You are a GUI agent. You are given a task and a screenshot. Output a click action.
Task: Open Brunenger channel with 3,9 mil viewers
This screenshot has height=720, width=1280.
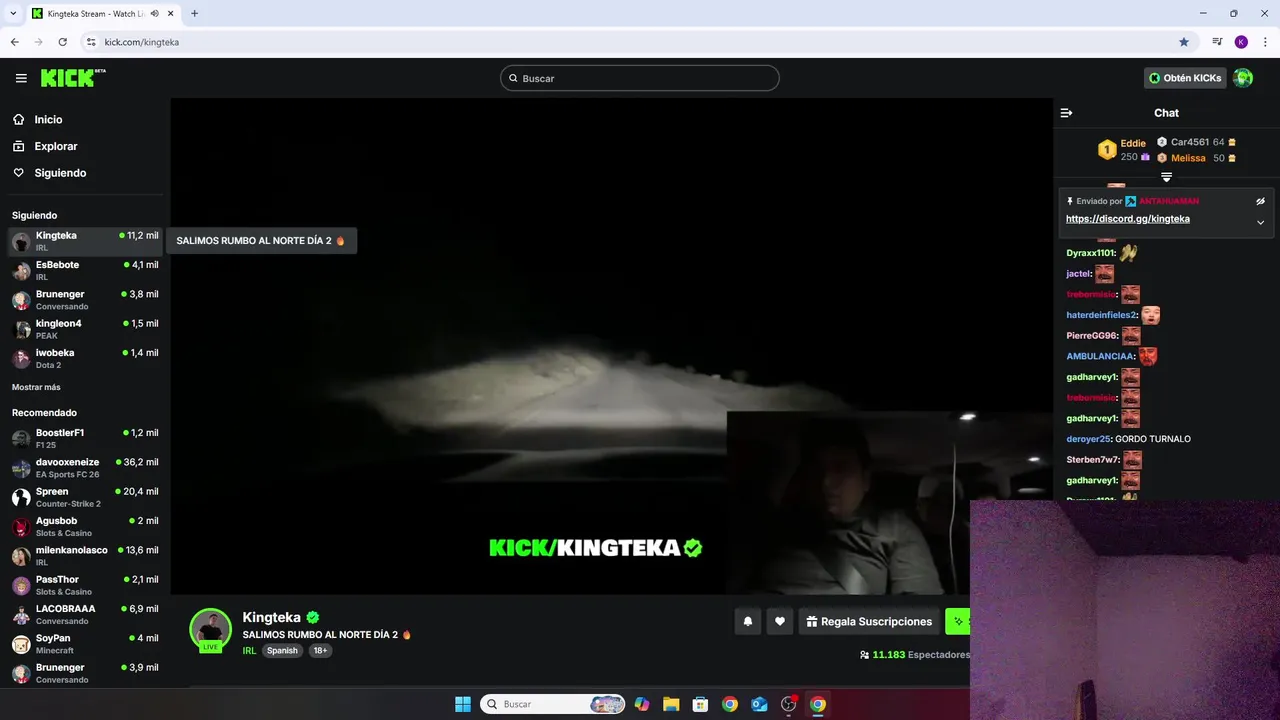pos(85,673)
